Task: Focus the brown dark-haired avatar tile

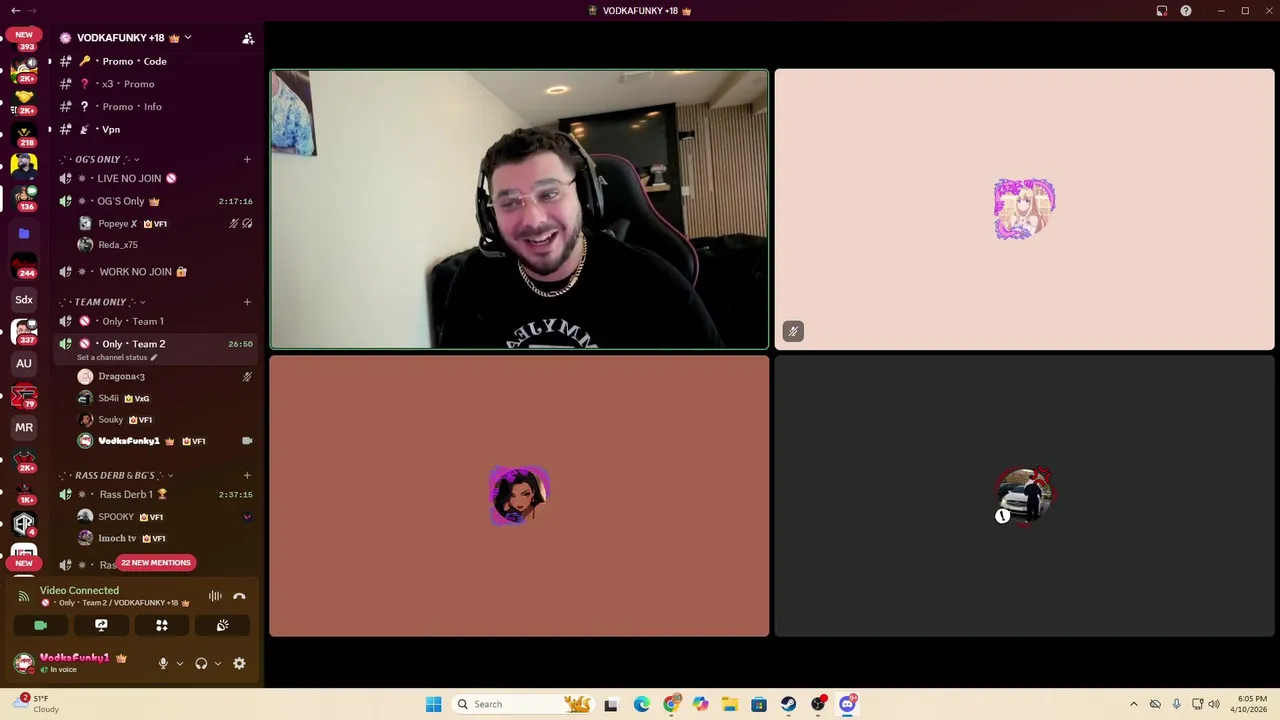Action: [519, 496]
